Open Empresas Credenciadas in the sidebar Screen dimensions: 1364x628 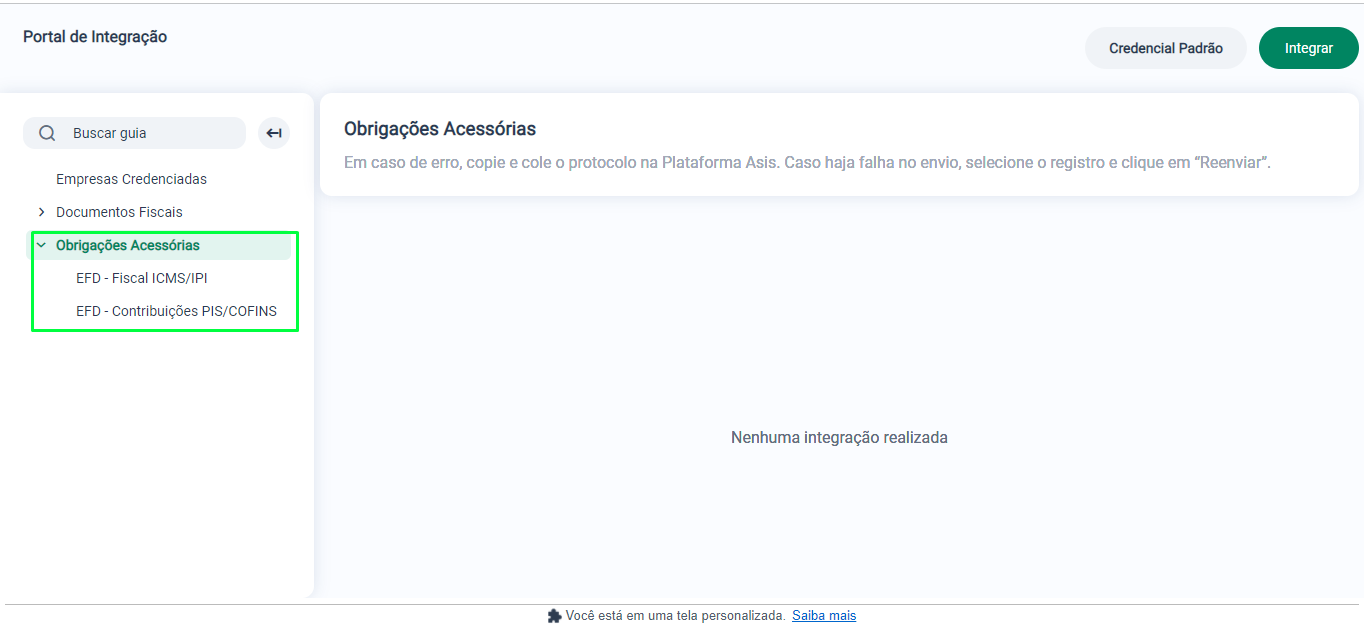click(x=131, y=179)
